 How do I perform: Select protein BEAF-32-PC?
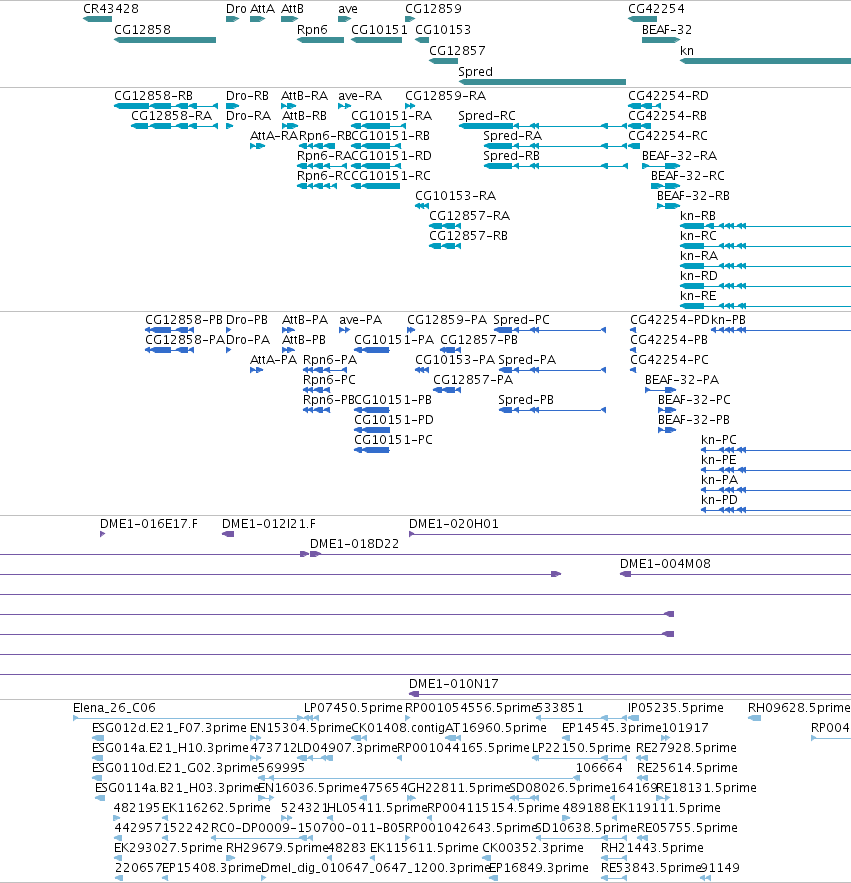tap(667, 410)
